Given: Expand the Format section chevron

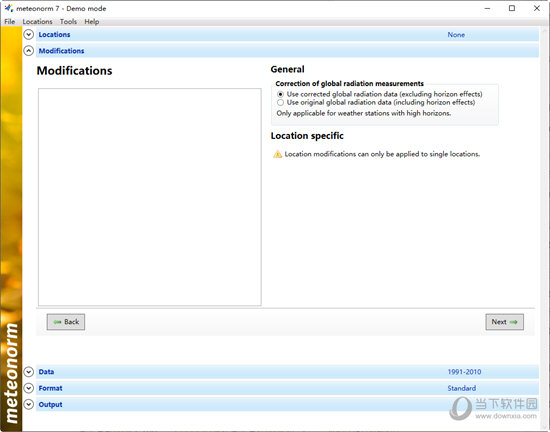Looking at the screenshot, I should point(28,388).
